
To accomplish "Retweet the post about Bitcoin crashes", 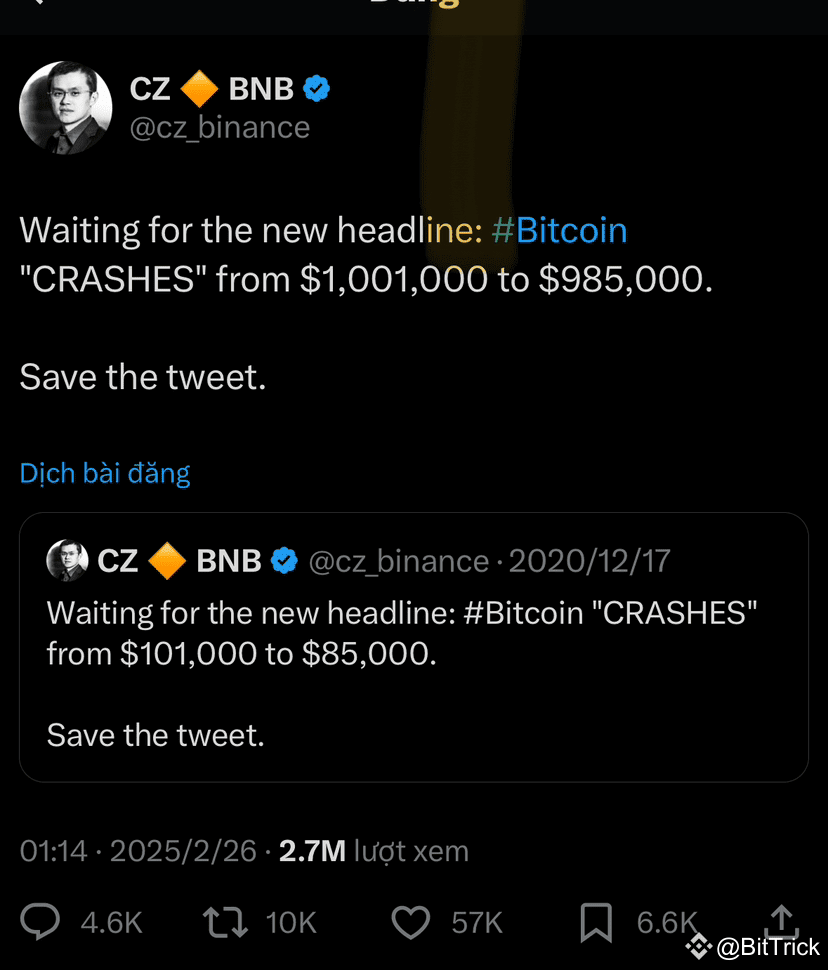I will tap(225, 922).
